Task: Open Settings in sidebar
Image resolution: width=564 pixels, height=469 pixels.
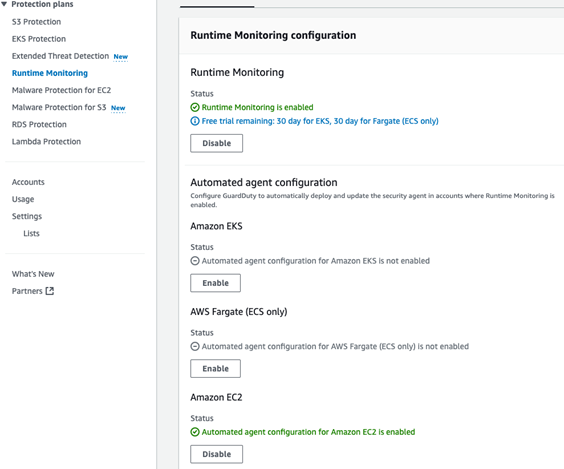Action: (x=27, y=217)
